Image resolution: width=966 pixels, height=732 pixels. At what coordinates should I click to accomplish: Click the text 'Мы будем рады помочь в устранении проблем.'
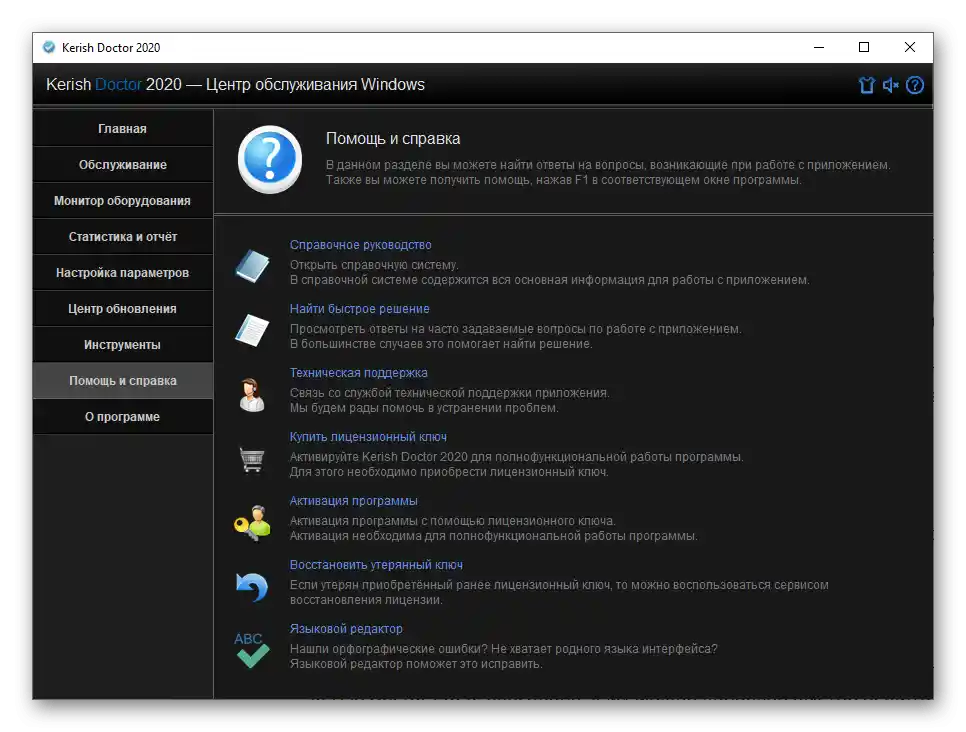tap(424, 408)
